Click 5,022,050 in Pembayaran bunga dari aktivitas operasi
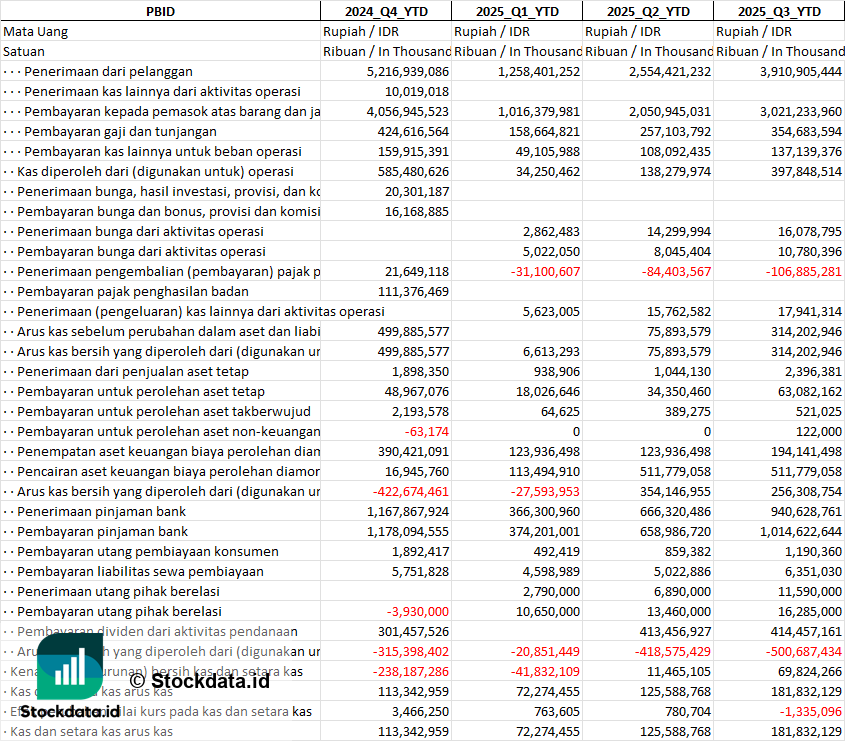The width and height of the screenshot is (845, 741). [551, 252]
